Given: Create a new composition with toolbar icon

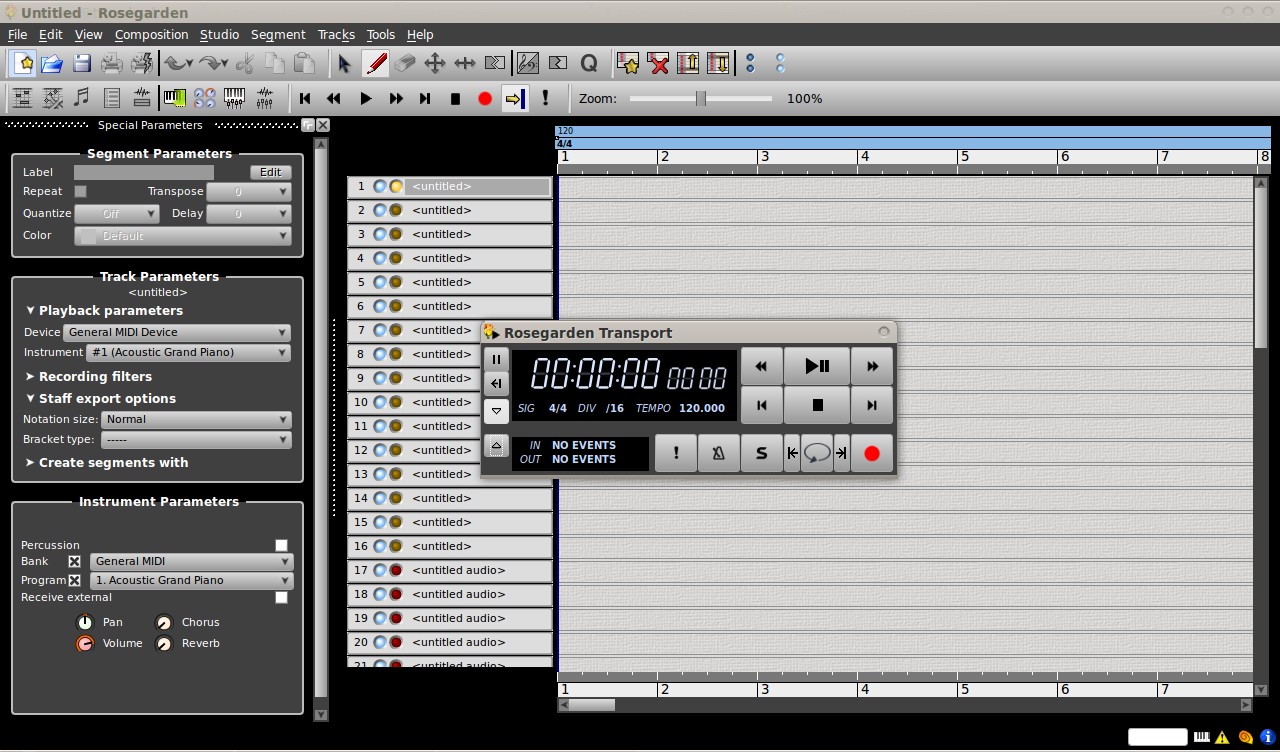Looking at the screenshot, I should [24, 64].
